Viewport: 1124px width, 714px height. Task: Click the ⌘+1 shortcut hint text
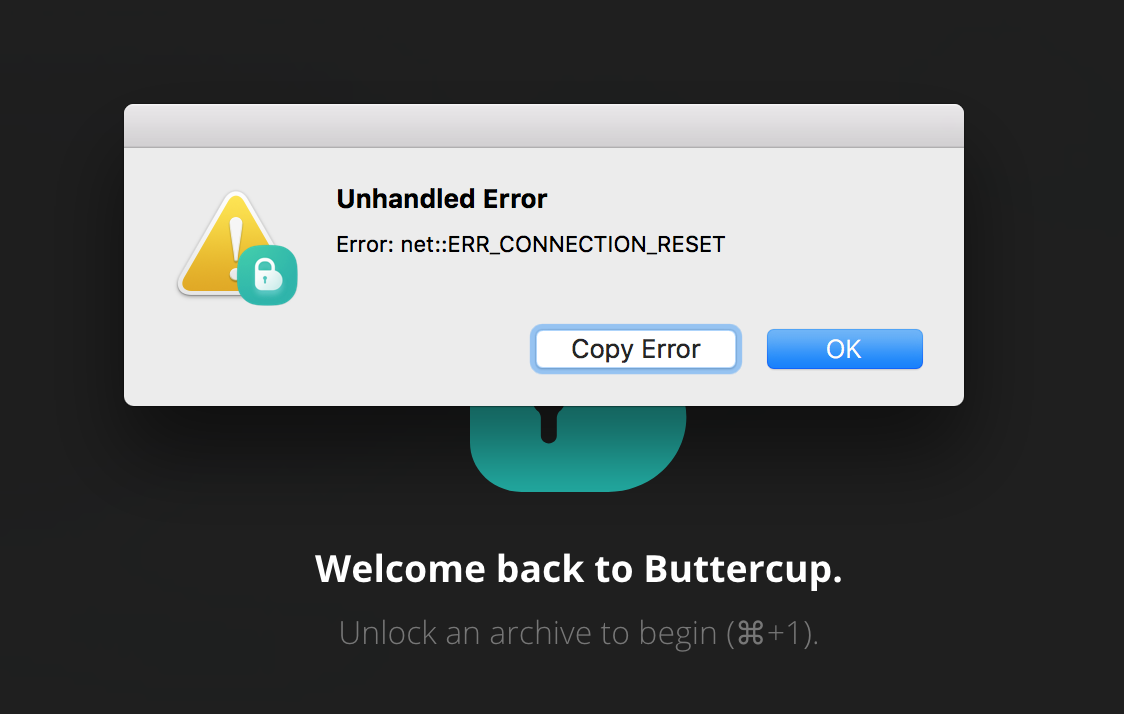pyautogui.click(x=770, y=632)
